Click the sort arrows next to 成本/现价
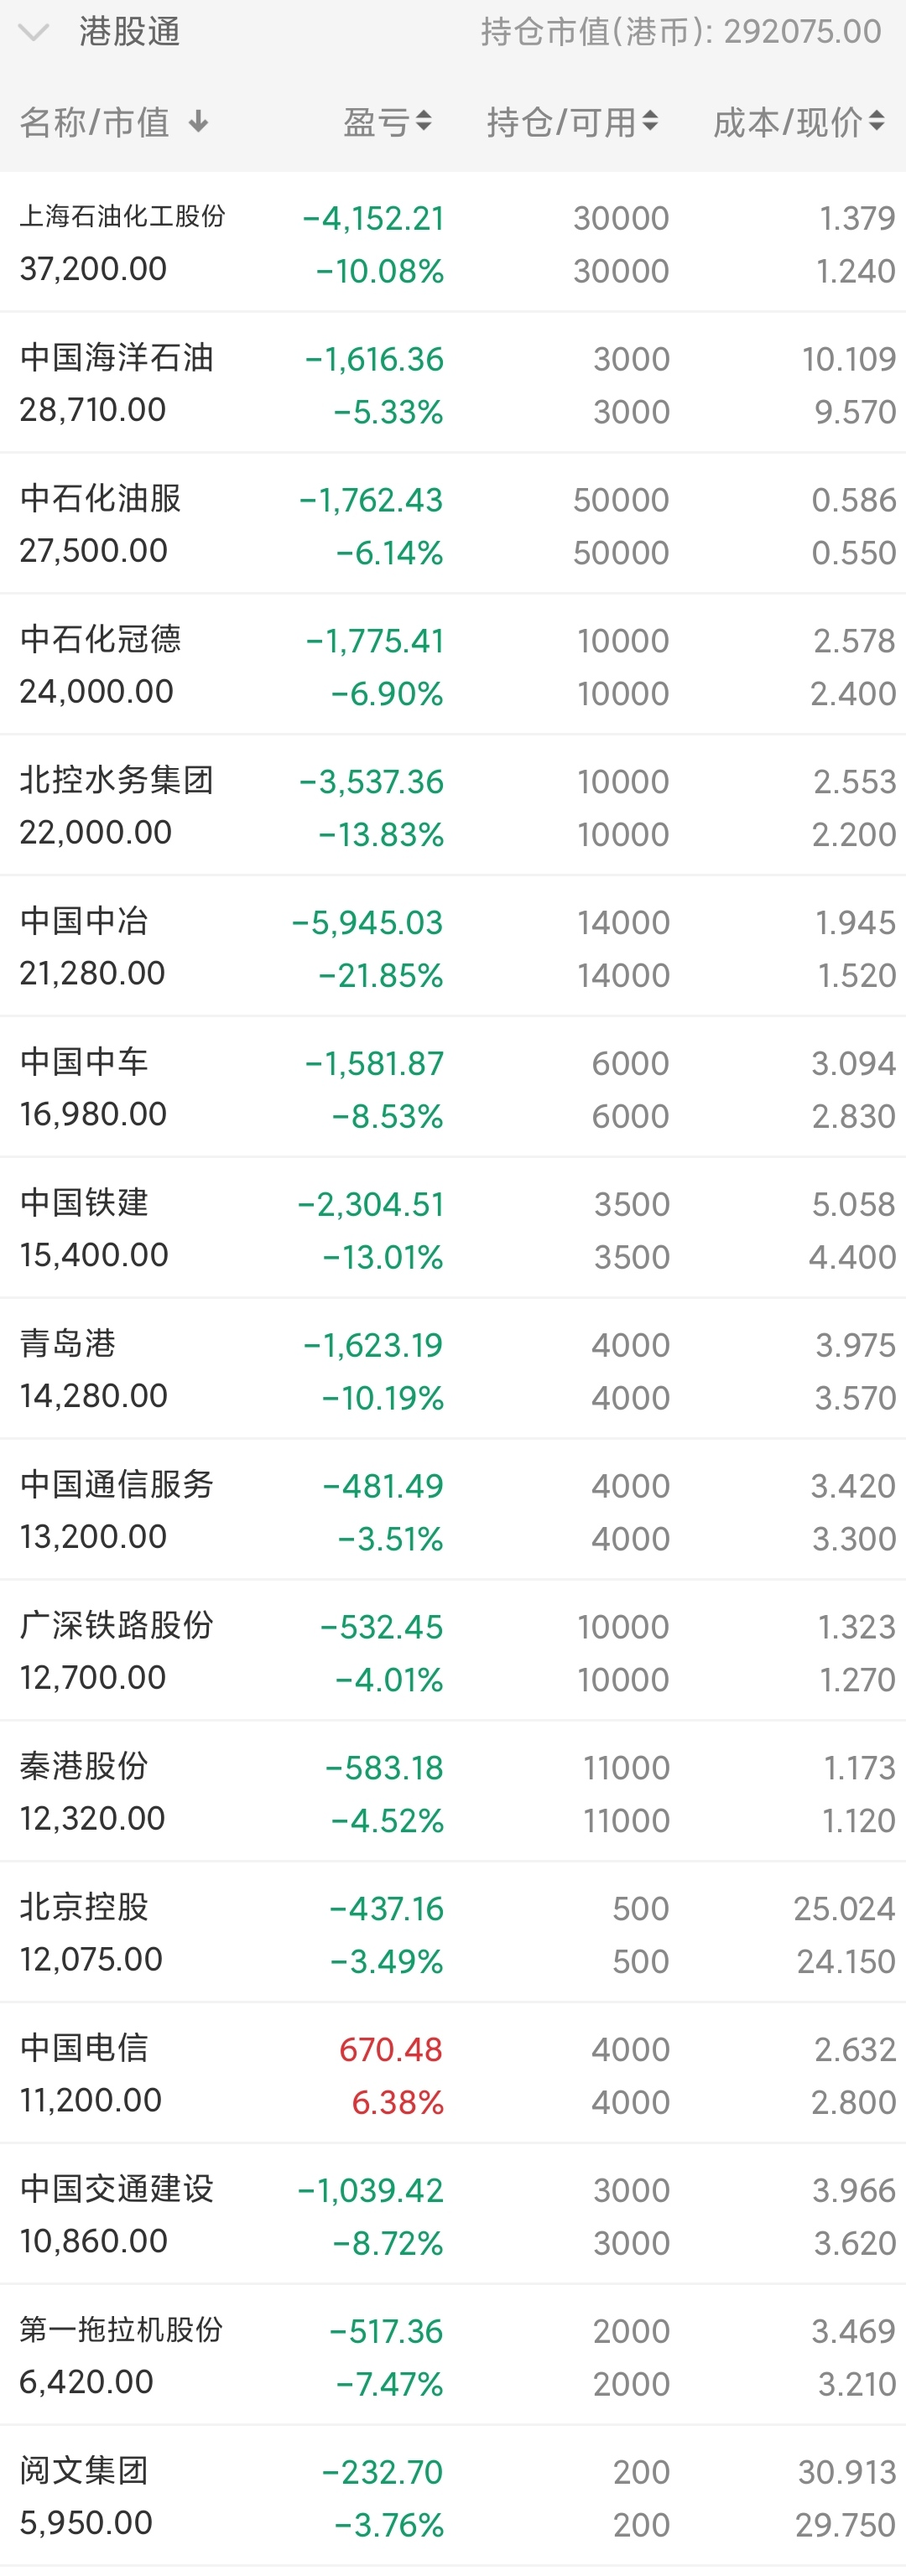 [x=877, y=122]
